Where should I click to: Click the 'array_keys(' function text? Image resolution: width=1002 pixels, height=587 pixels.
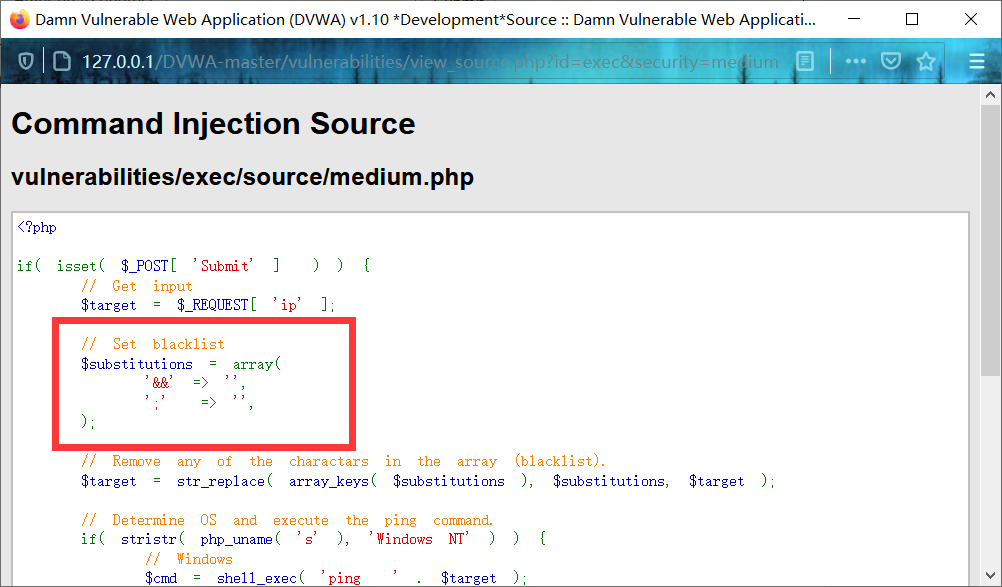[x=333, y=481]
